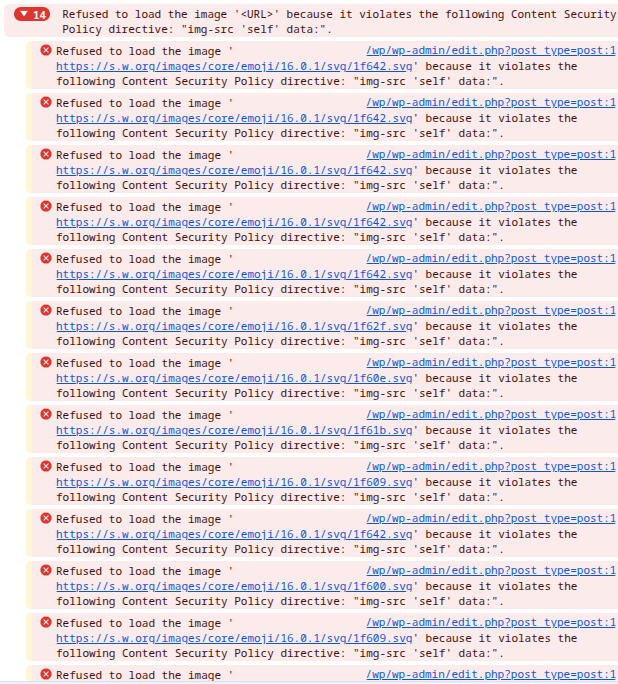Open the edit.php source link for the 1f62f.svg error

pyautogui.click(x=491, y=310)
